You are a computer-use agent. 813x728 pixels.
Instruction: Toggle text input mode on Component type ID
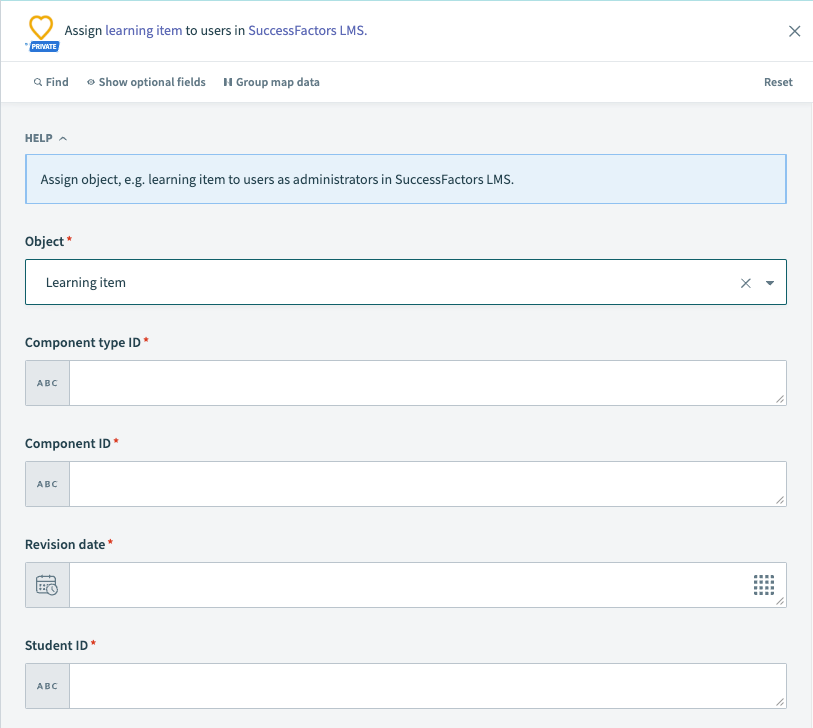click(46, 382)
